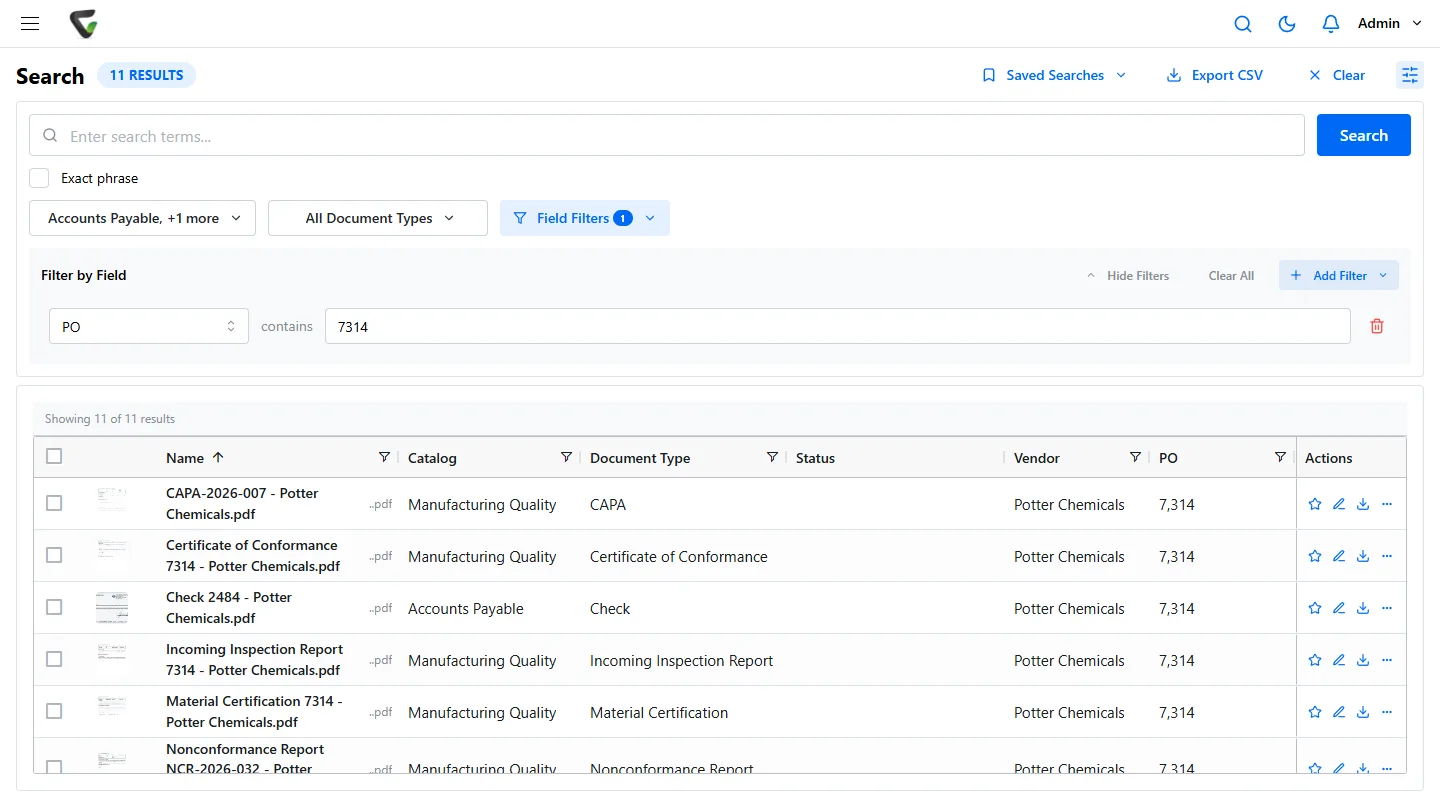This screenshot has width=1440, height=800.
Task: Favorite the Certificate of Conformance document
Action: click(x=1315, y=556)
